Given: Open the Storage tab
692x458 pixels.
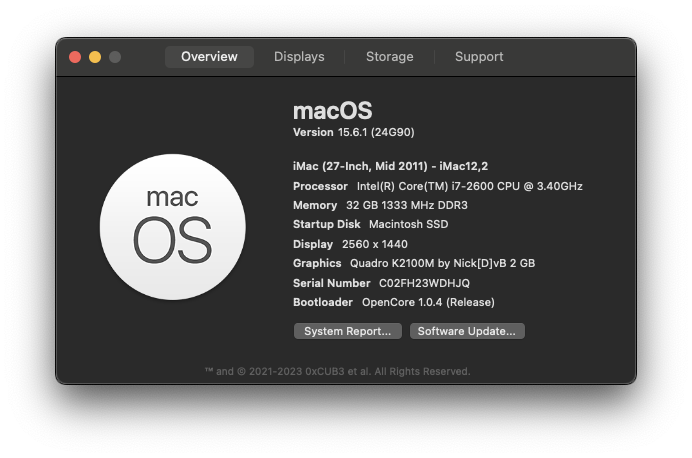Looking at the screenshot, I should tap(390, 57).
